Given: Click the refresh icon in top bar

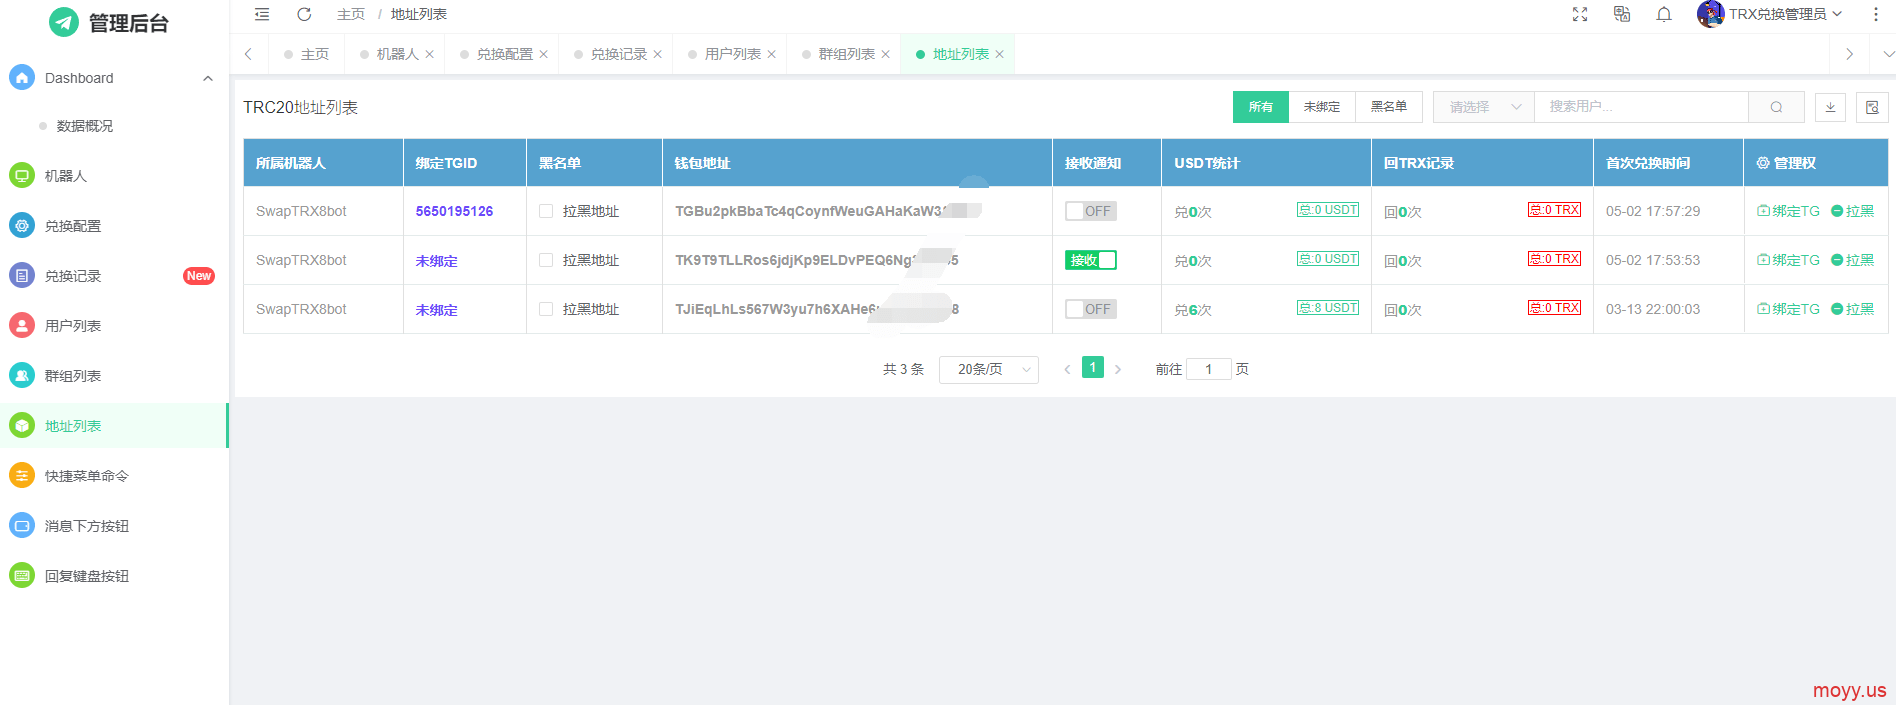Looking at the screenshot, I should coord(304,14).
